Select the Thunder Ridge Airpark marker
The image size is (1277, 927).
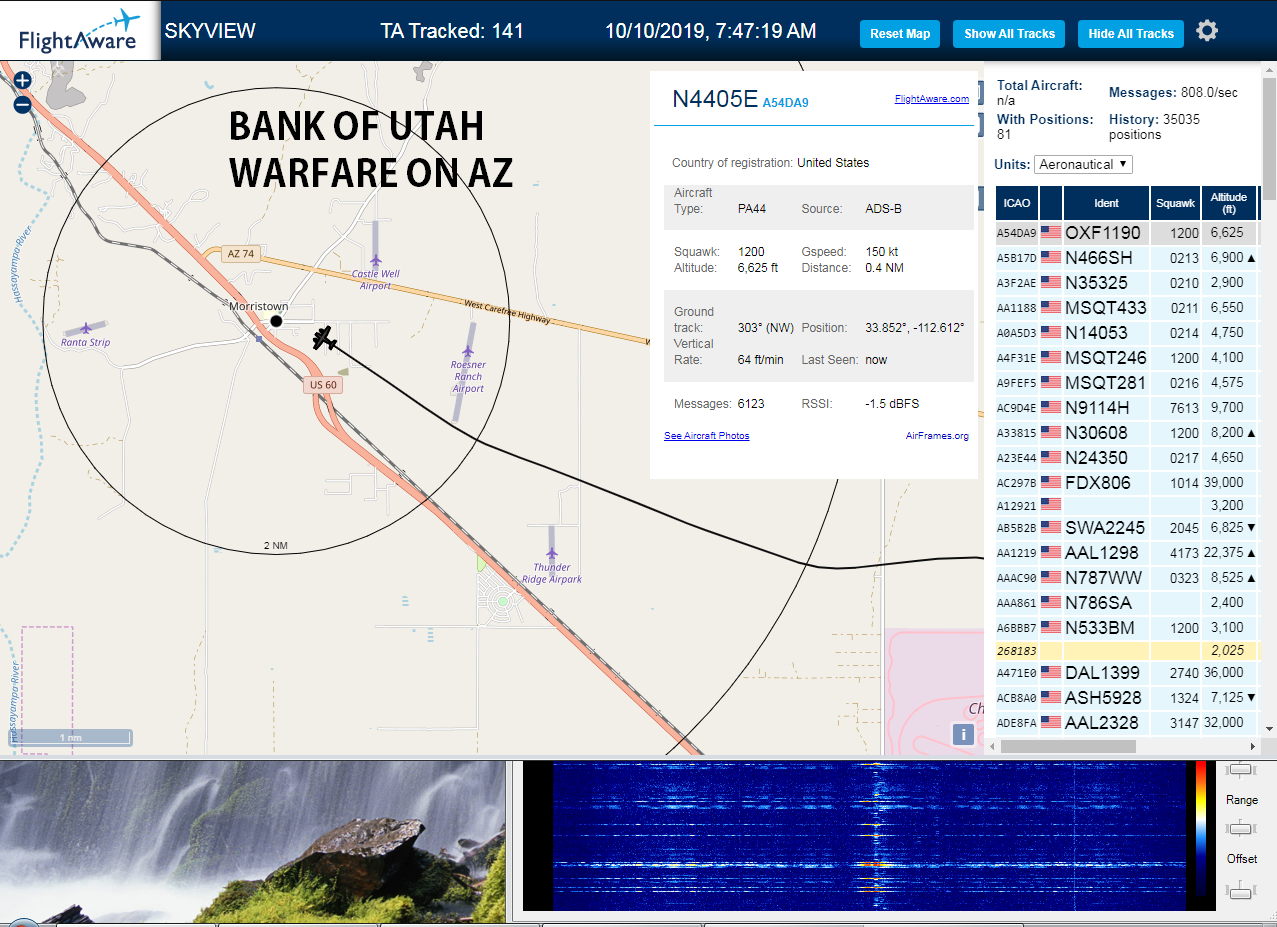[551, 553]
